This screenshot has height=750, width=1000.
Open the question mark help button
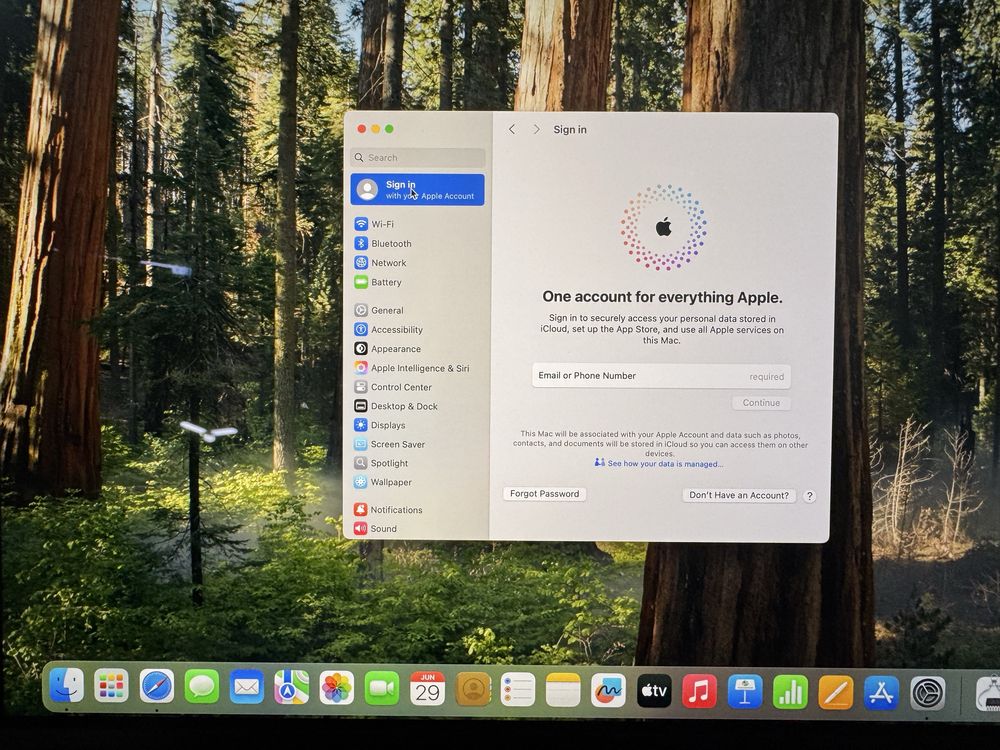click(809, 496)
